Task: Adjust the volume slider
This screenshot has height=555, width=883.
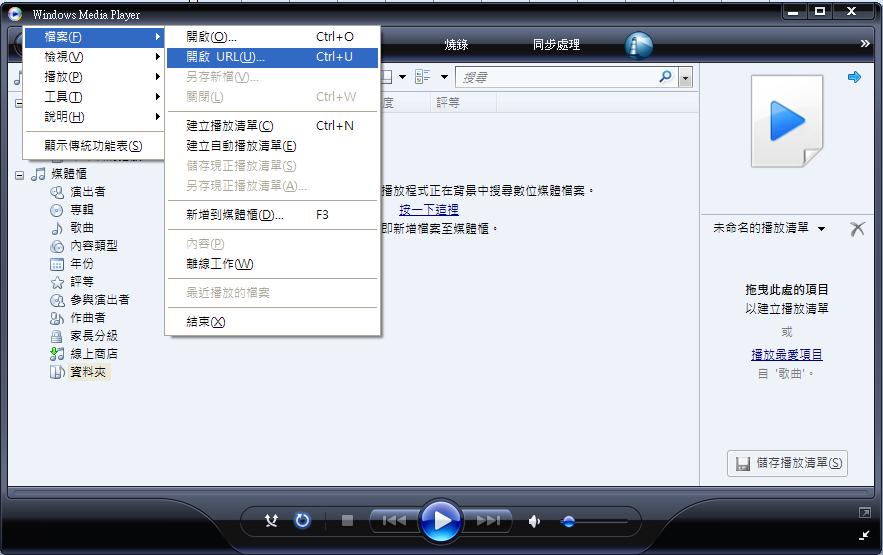Action: (594, 522)
